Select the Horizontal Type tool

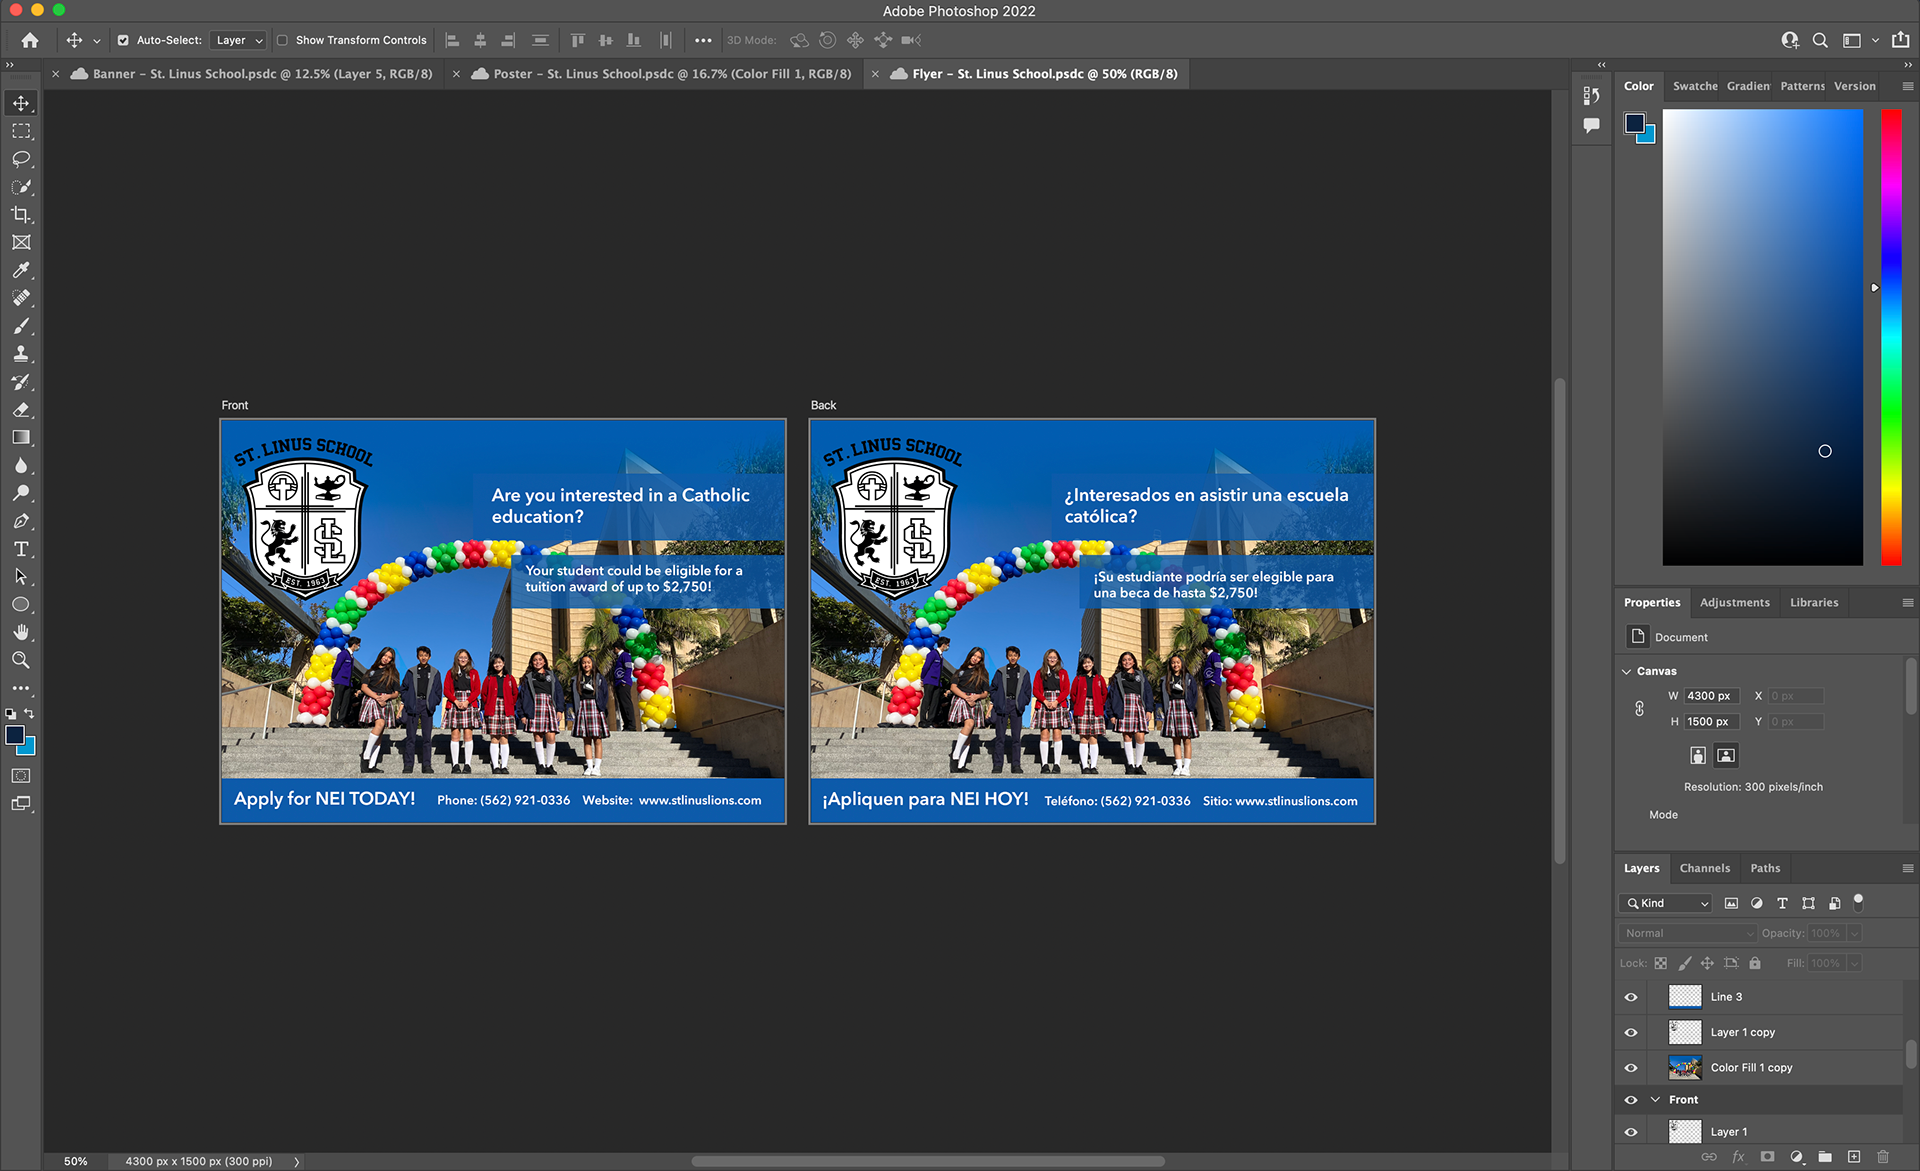[x=21, y=549]
